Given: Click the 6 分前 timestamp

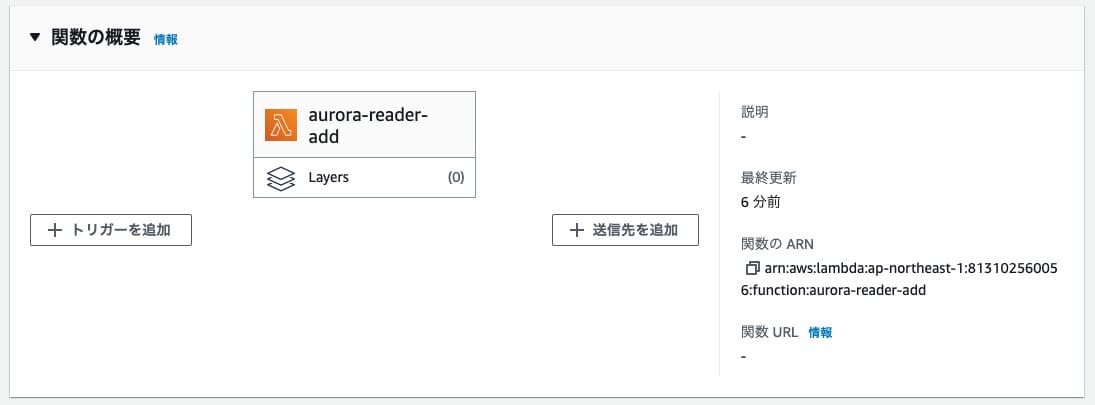Looking at the screenshot, I should coord(761,202).
